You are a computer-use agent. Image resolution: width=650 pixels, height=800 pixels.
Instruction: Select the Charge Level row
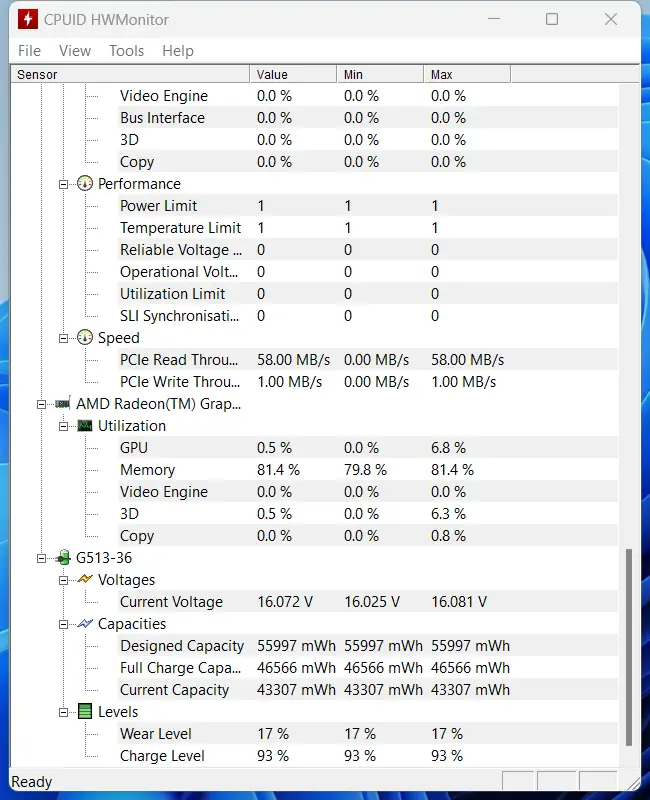tap(162, 756)
